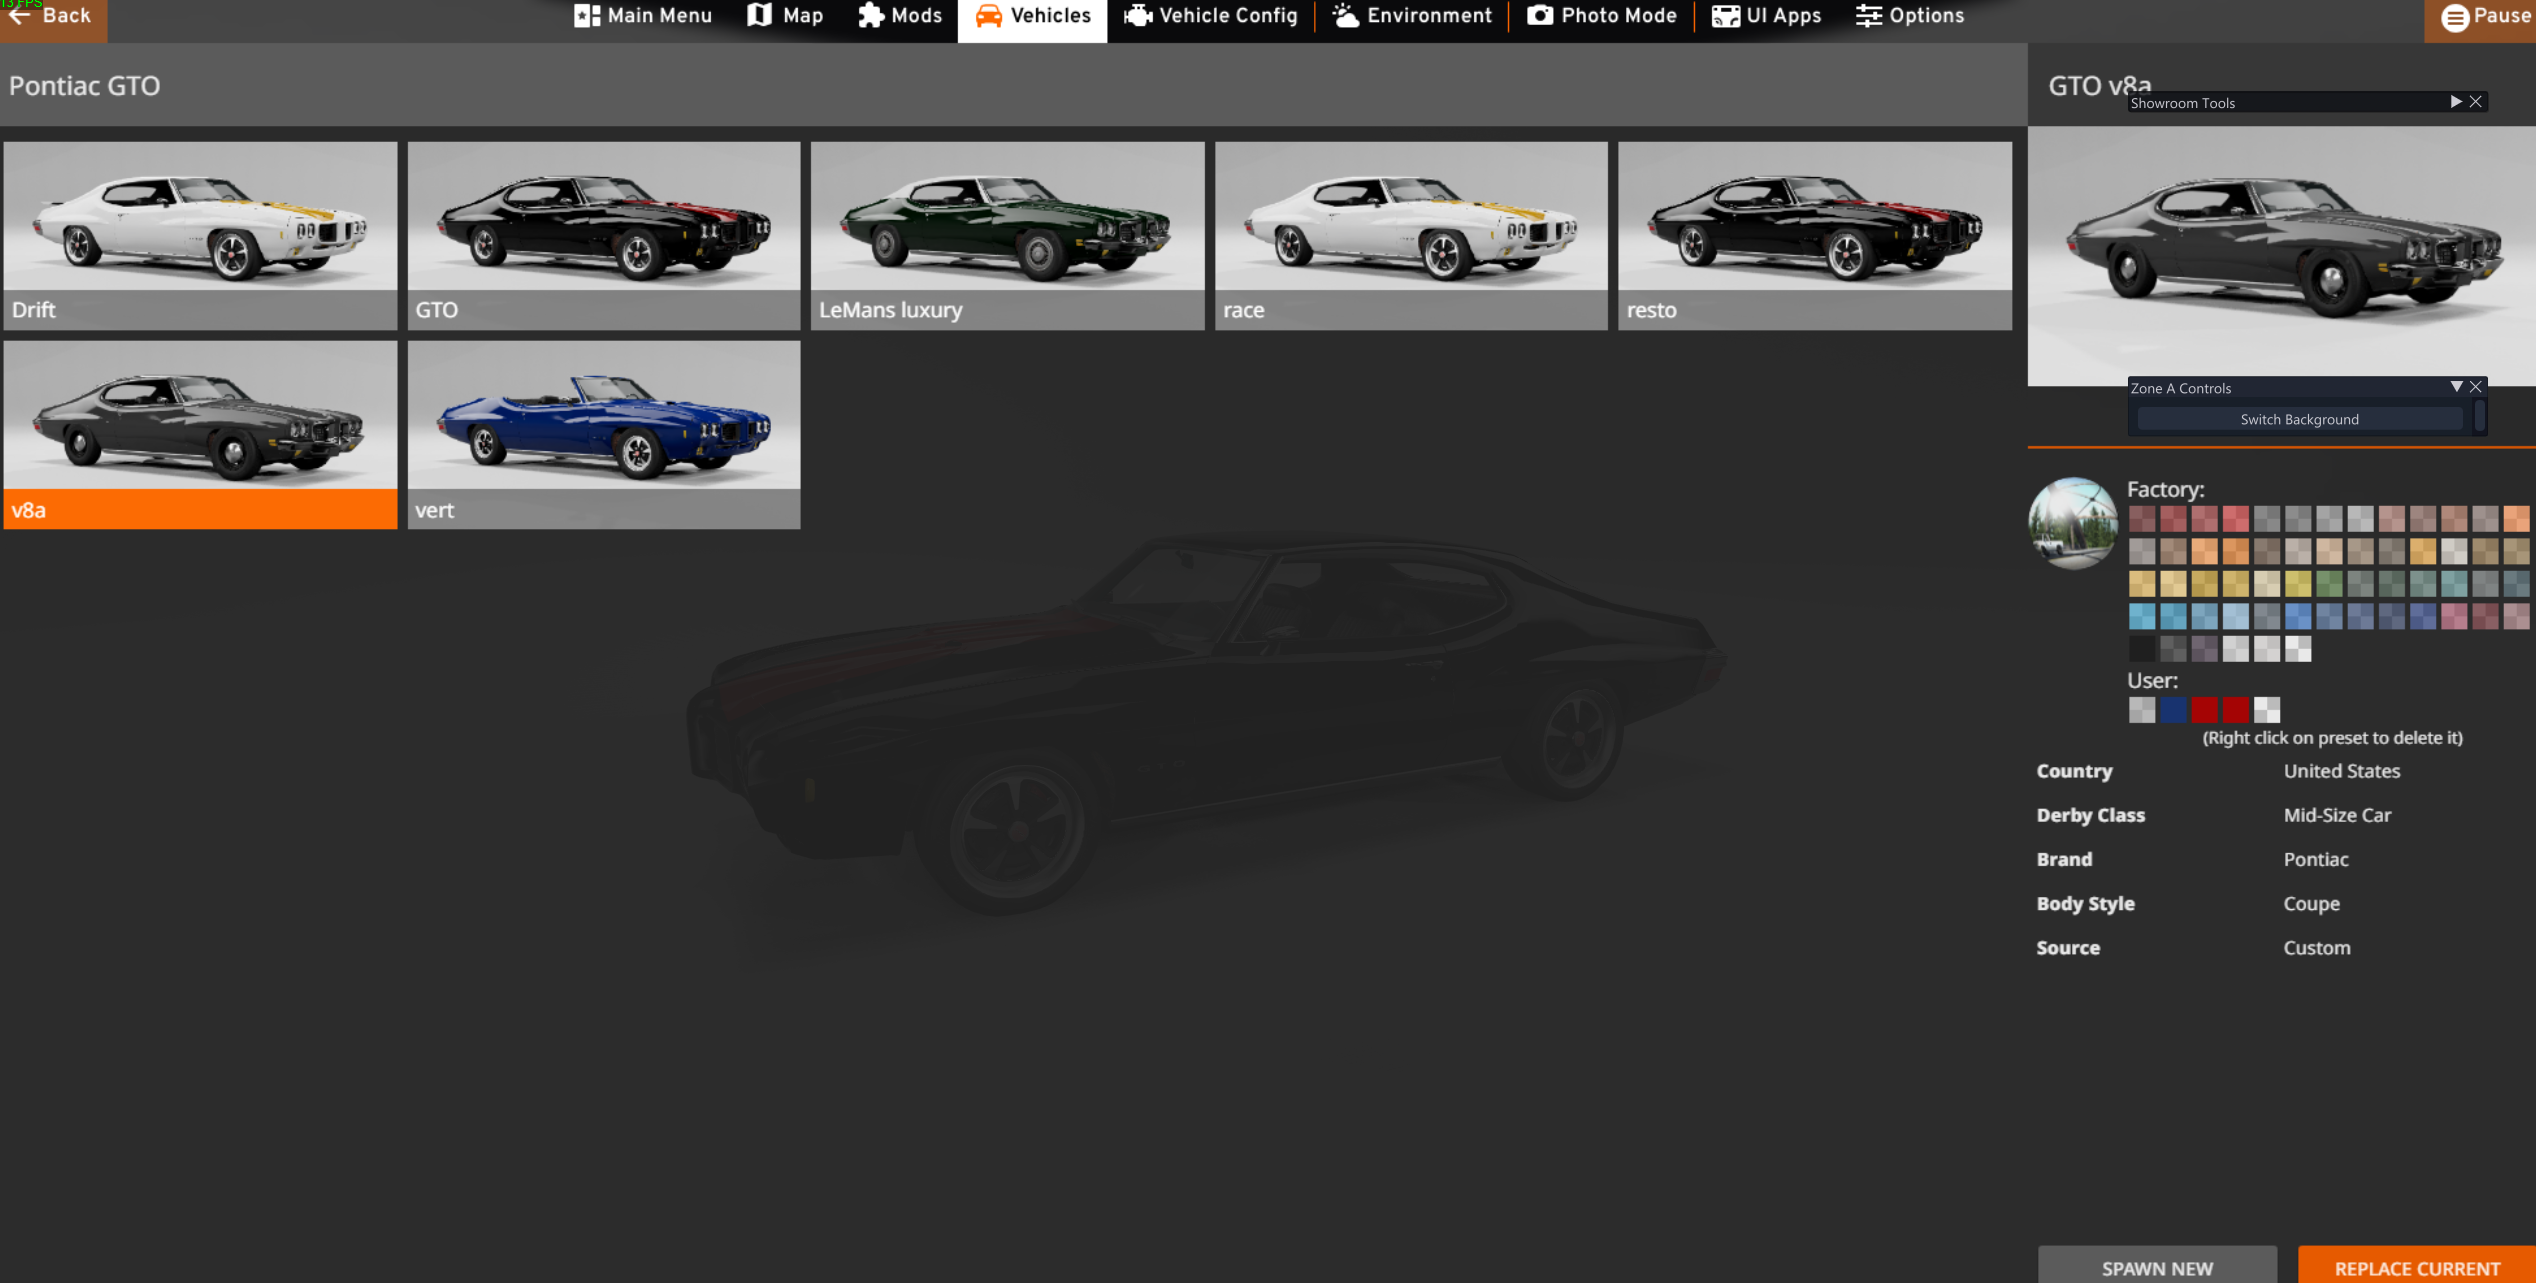Click the SPAWN NEW button

pyautogui.click(x=2157, y=1267)
